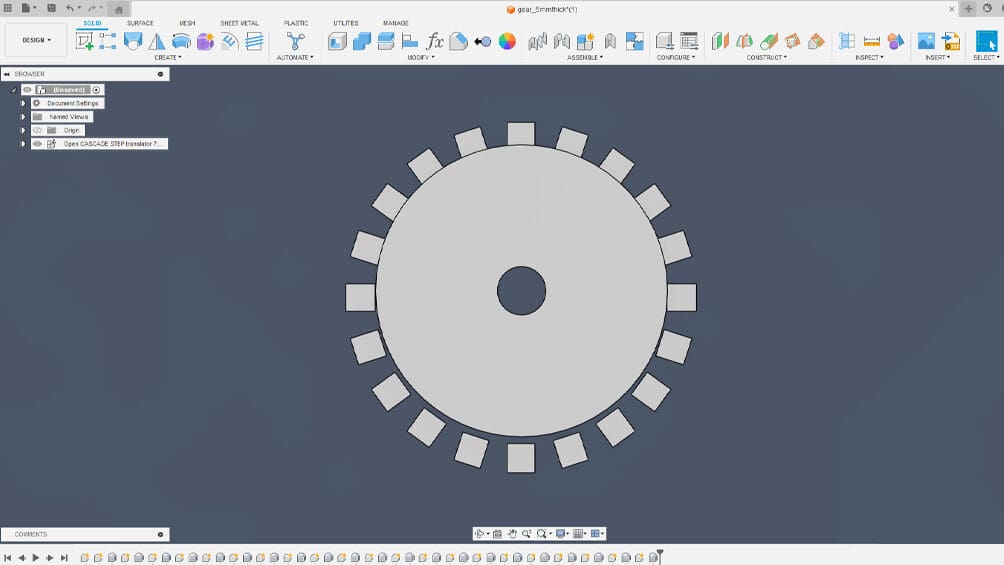Expand the MODIFY menu
The width and height of the screenshot is (1004, 565).
click(421, 58)
